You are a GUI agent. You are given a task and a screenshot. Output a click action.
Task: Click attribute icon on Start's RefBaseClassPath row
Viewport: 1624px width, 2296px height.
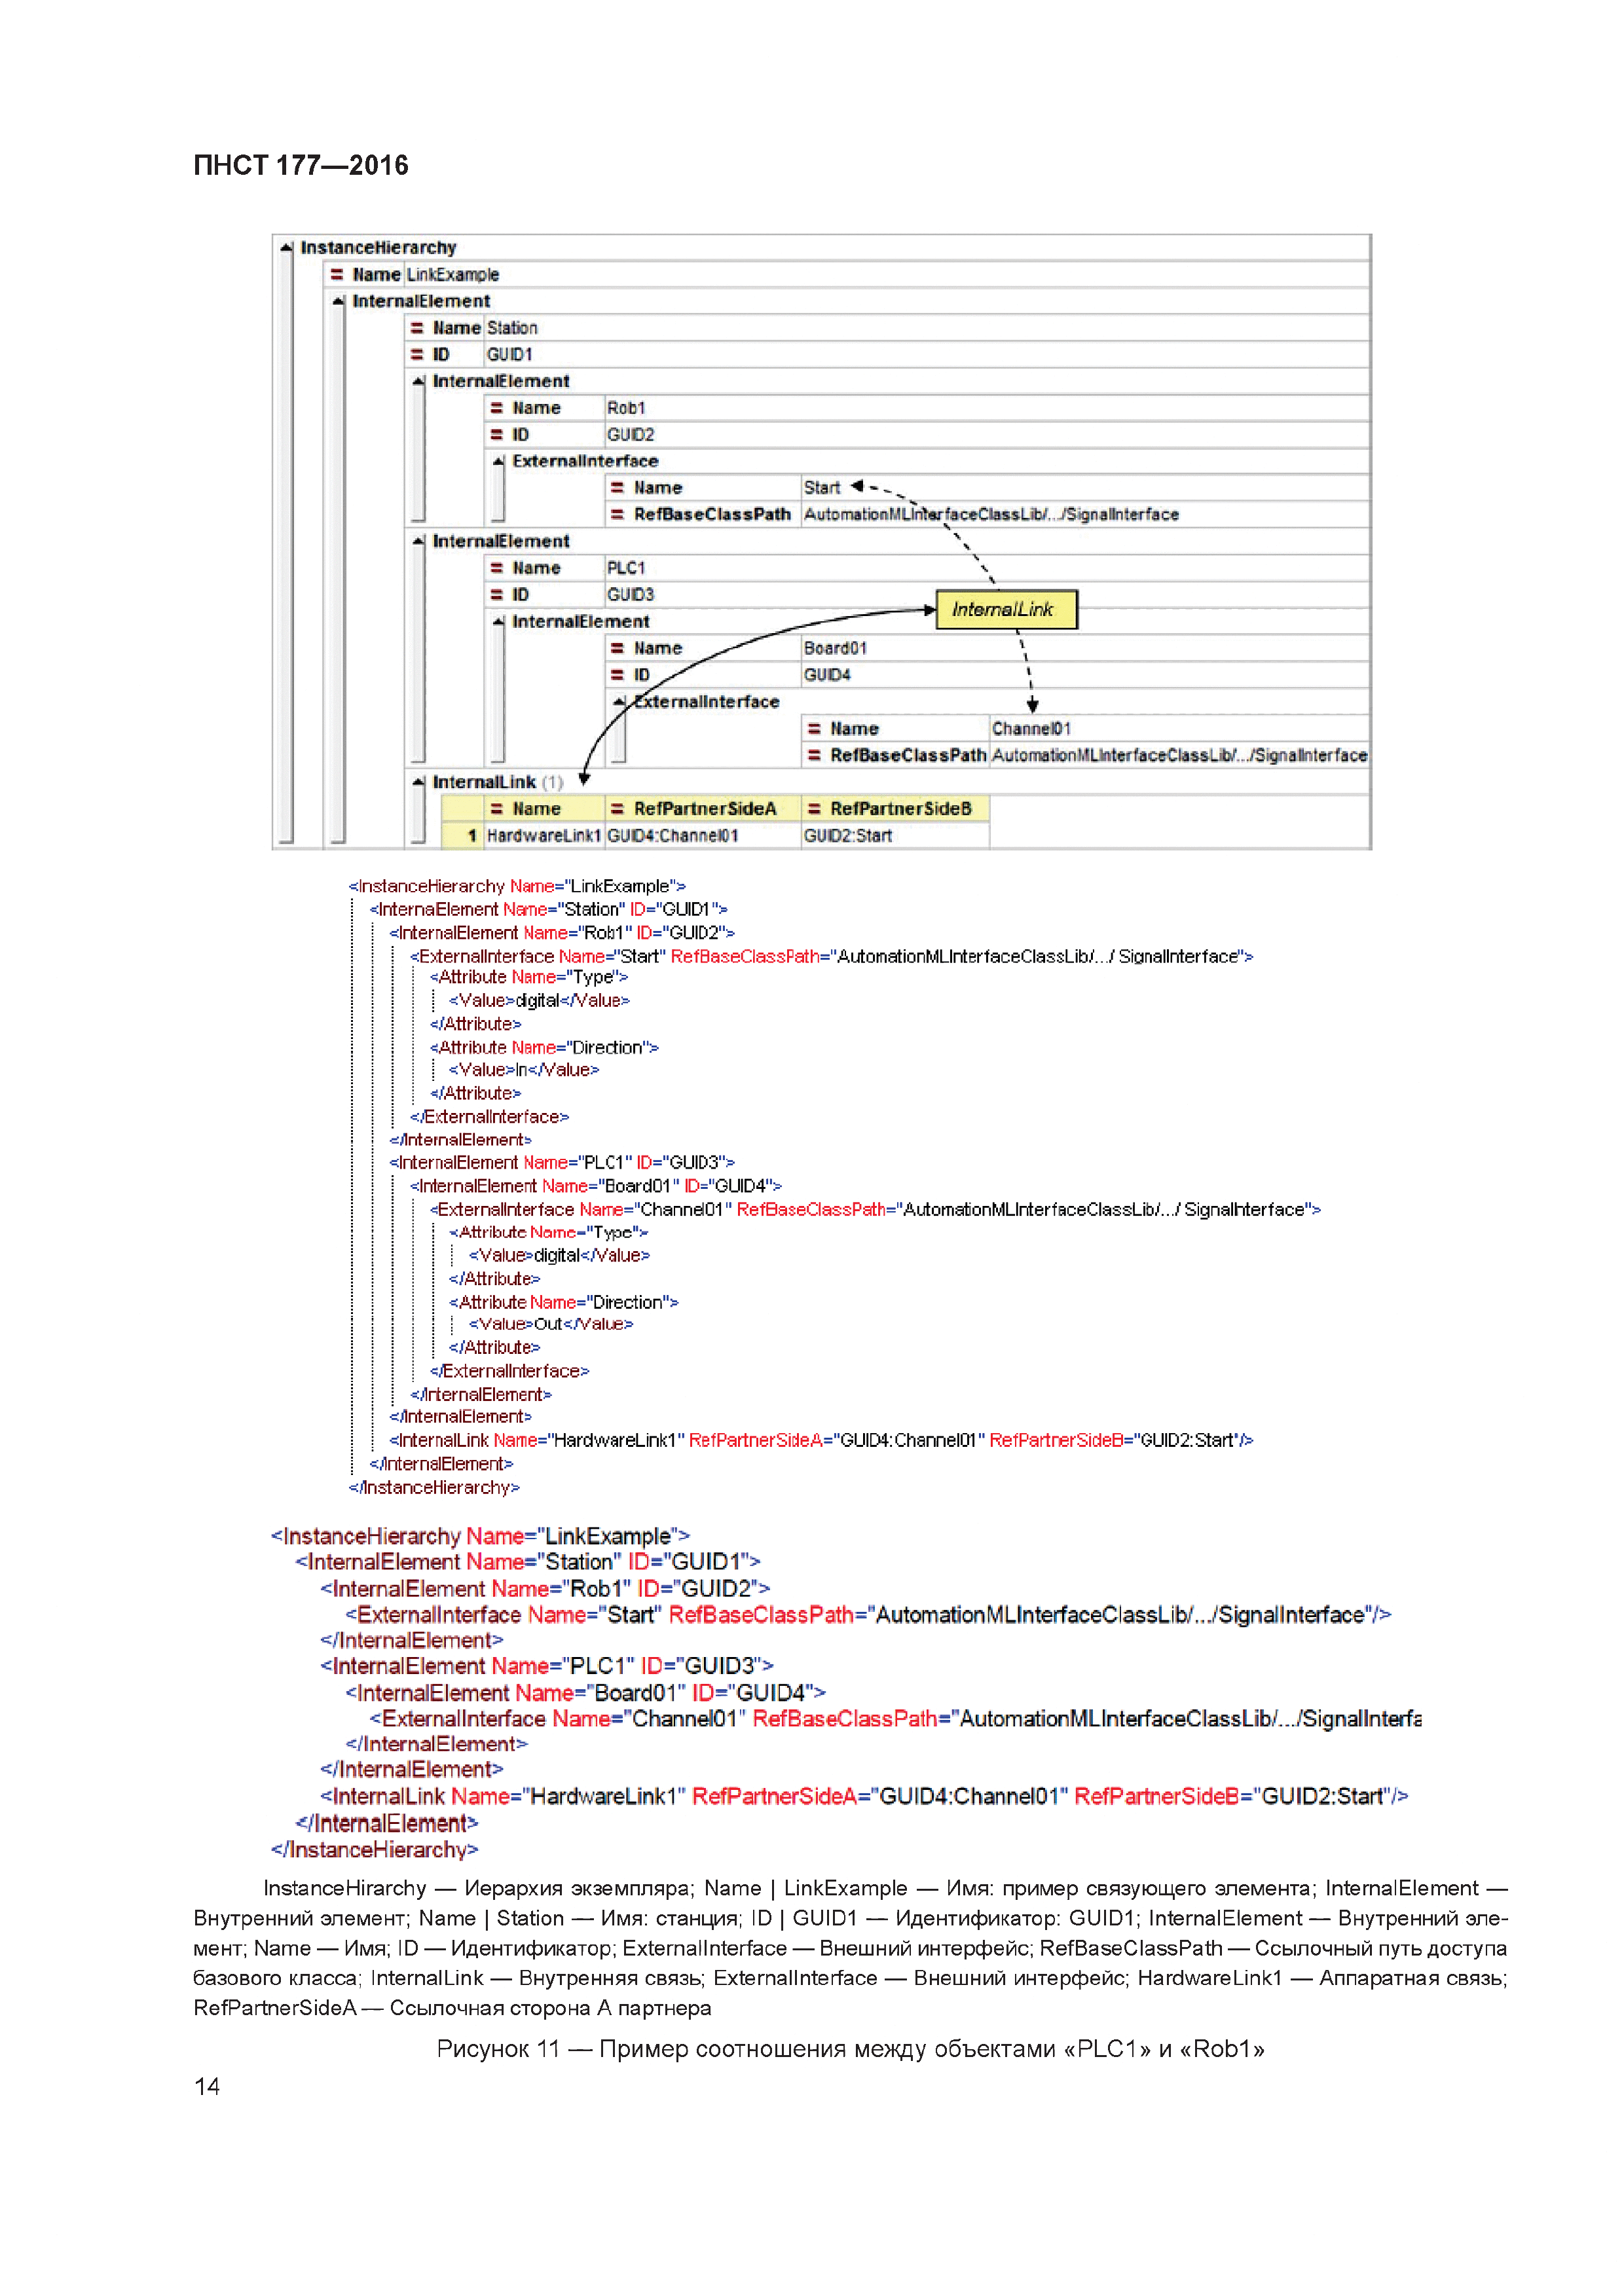[618, 514]
